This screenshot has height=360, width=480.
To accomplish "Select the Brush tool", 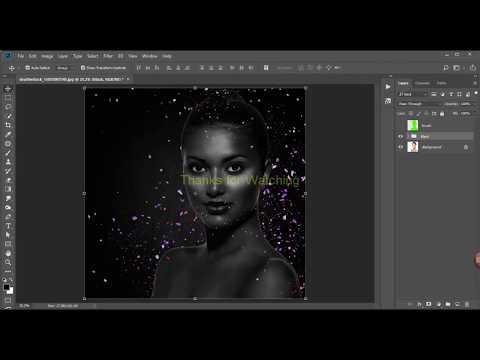I will [x=8, y=153].
